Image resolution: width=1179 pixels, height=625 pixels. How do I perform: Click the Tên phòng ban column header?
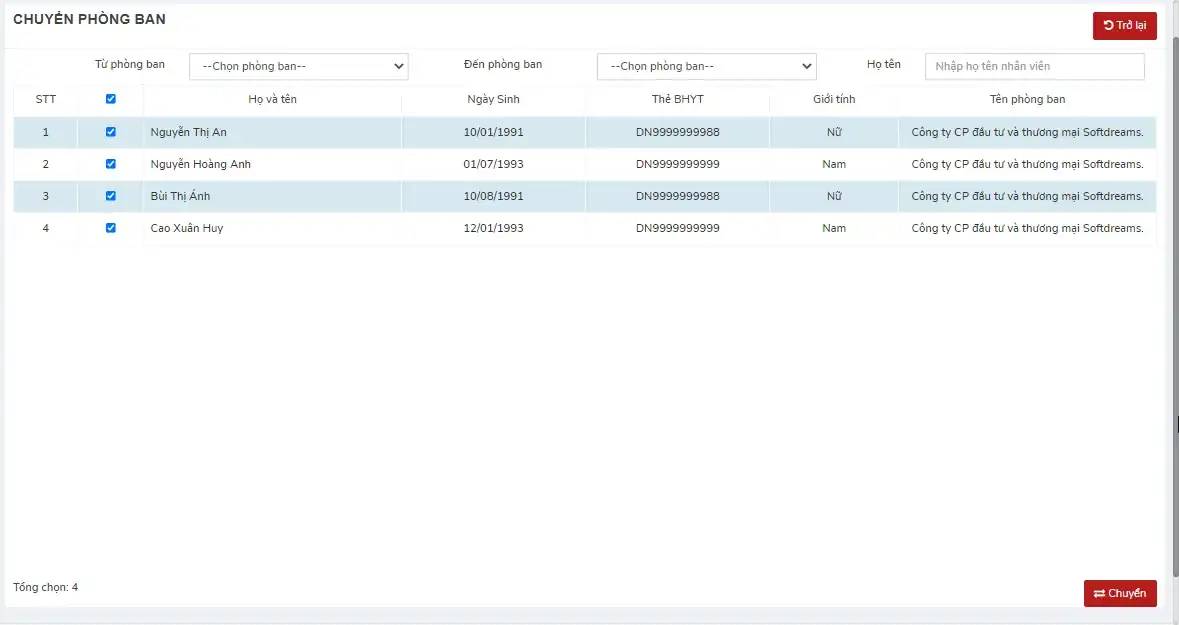point(1027,99)
